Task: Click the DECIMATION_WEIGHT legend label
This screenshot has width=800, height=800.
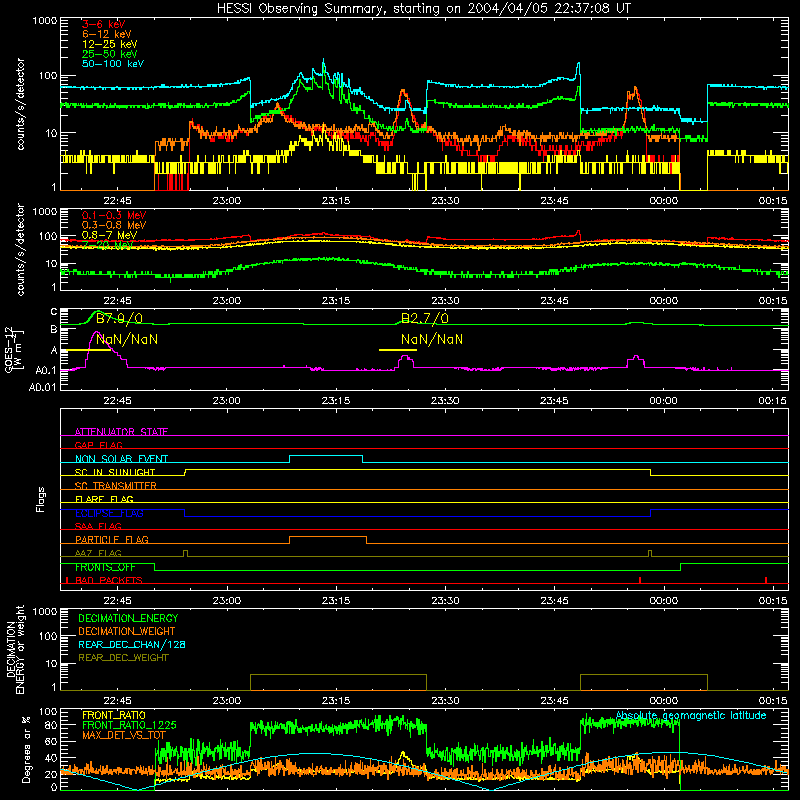Action: tap(127, 631)
